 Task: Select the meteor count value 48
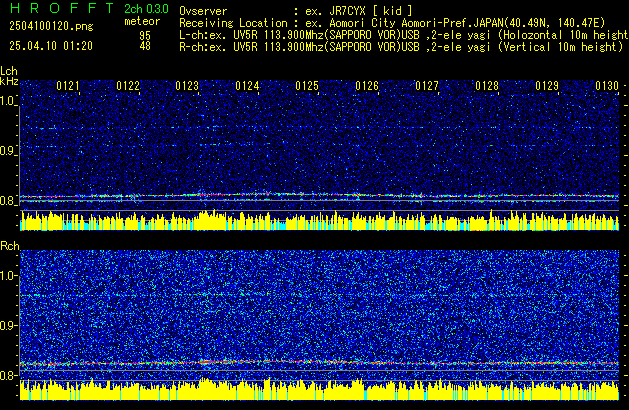(x=145, y=46)
